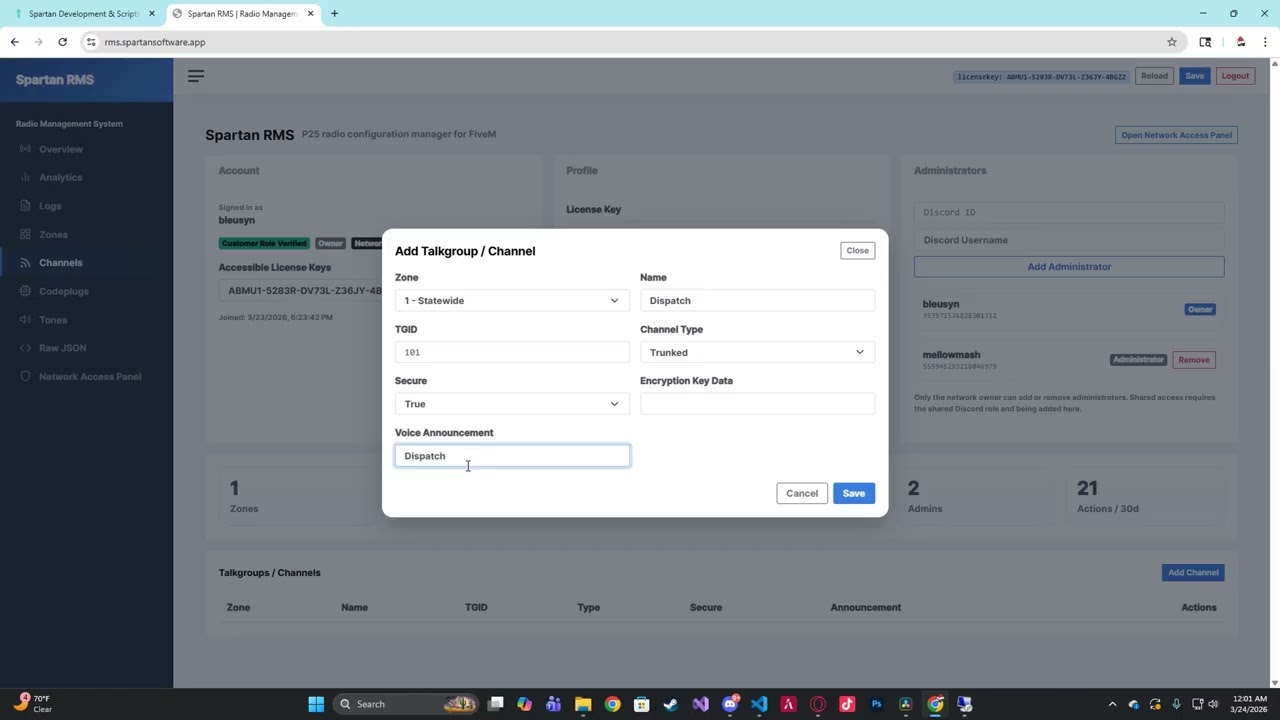Click the Network Access Panel shield icon
The height and width of the screenshot is (720, 1280).
click(x=26, y=376)
